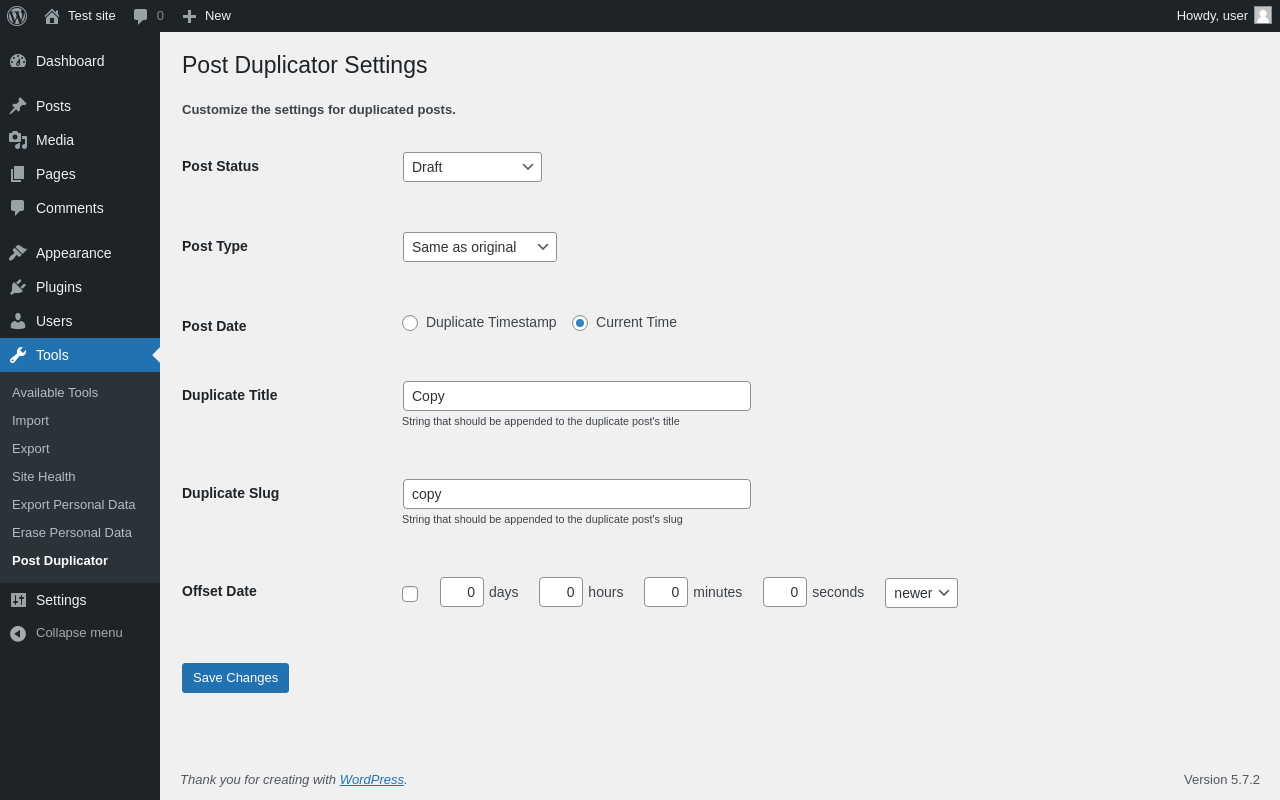Viewport: 1280px width, 800px height.
Task: Click the WordPress logo icon
Action: point(17,16)
